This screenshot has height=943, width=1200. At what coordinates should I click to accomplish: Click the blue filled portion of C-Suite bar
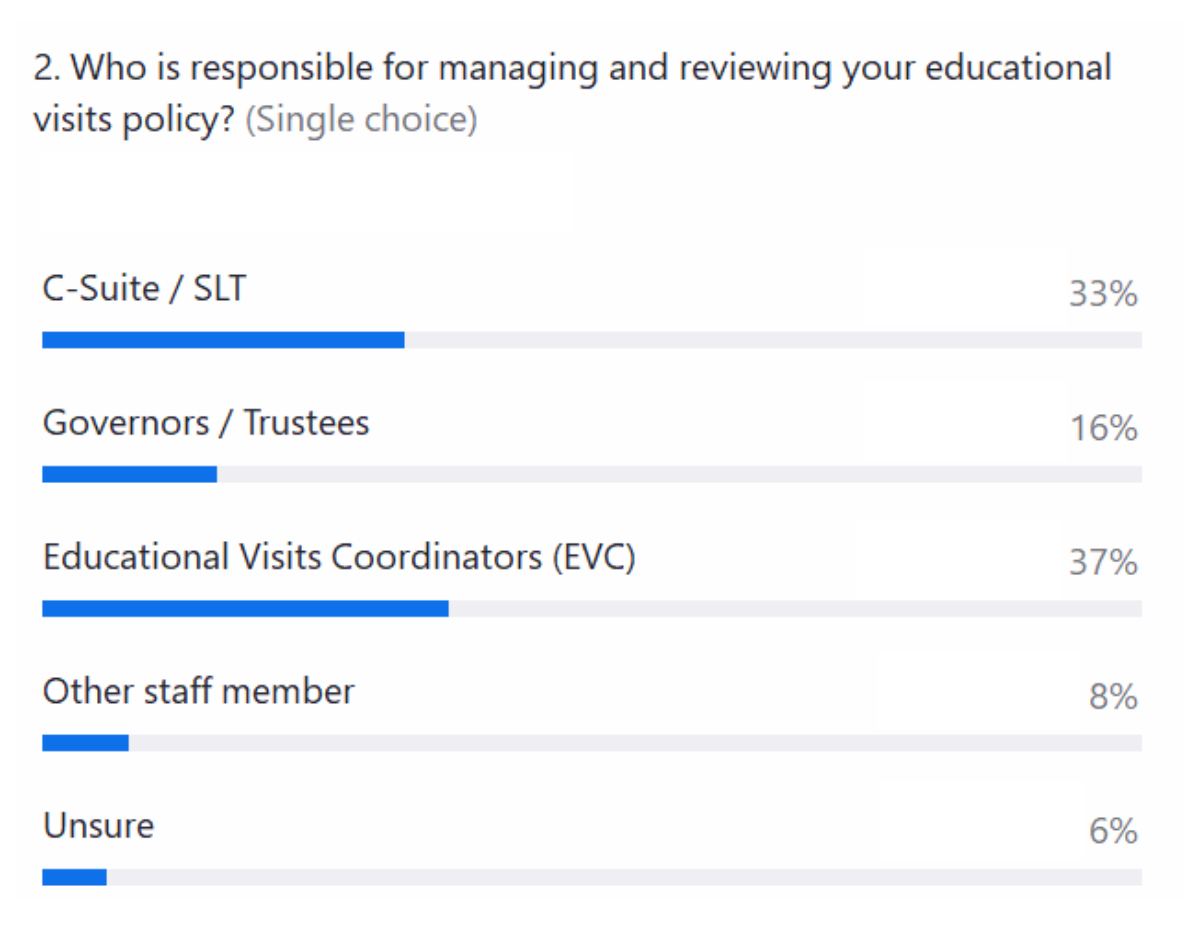pyautogui.click(x=223, y=340)
